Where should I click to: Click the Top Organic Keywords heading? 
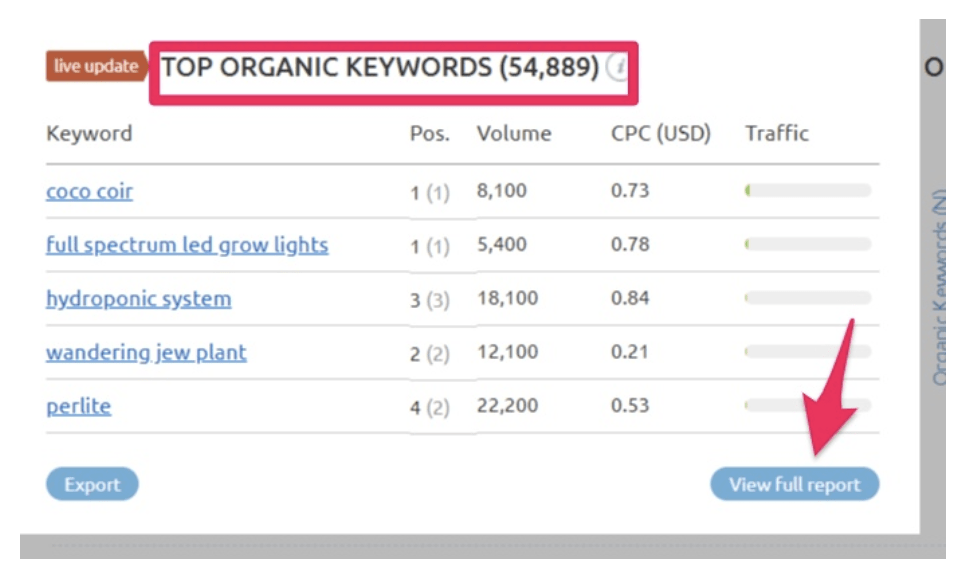click(380, 68)
